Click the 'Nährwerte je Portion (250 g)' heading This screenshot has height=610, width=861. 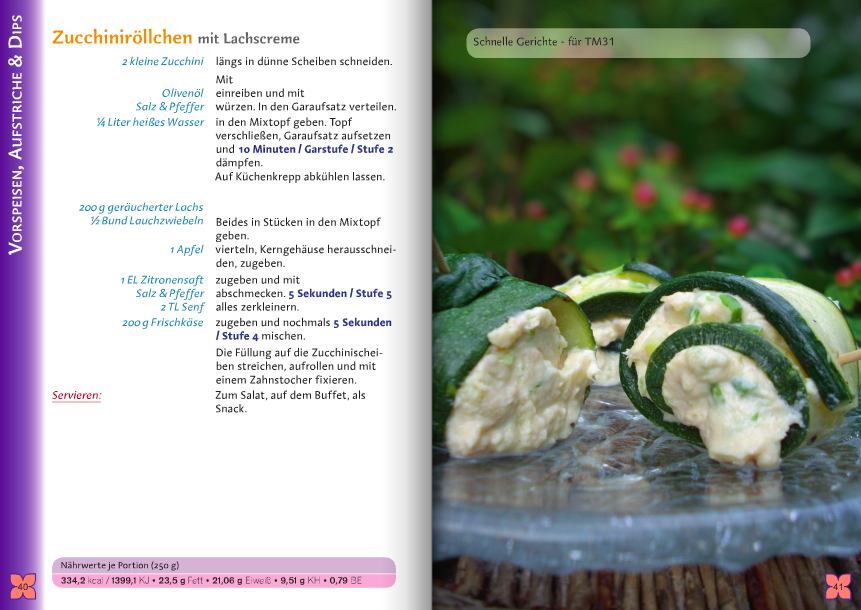coord(120,565)
